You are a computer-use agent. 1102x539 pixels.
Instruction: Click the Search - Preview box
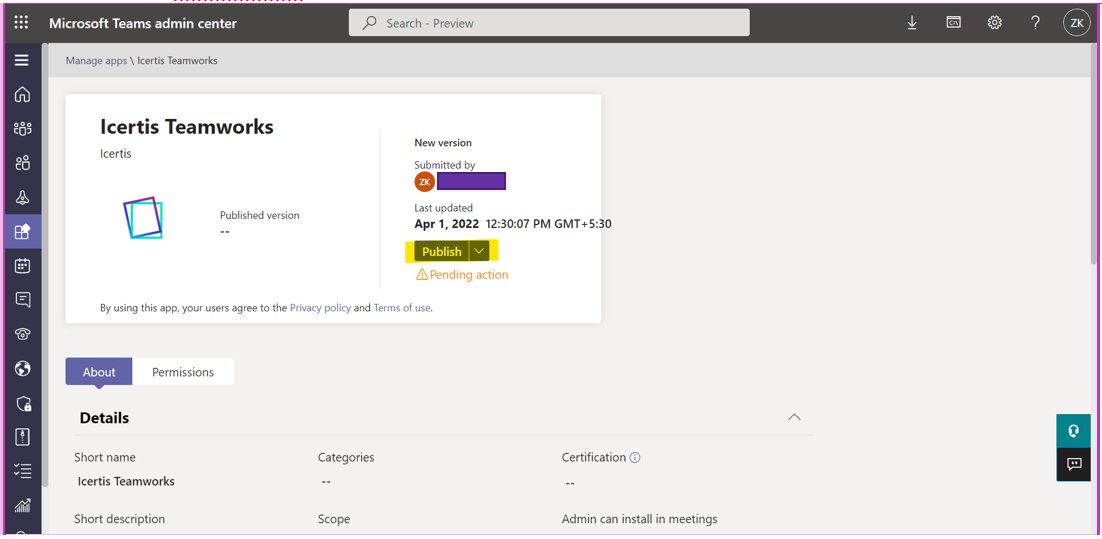[x=549, y=23]
